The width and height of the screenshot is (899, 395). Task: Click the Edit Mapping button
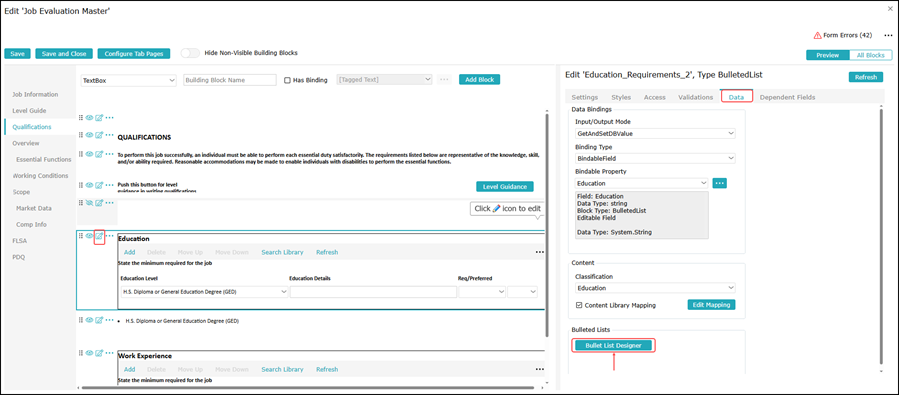pyautogui.click(x=711, y=305)
